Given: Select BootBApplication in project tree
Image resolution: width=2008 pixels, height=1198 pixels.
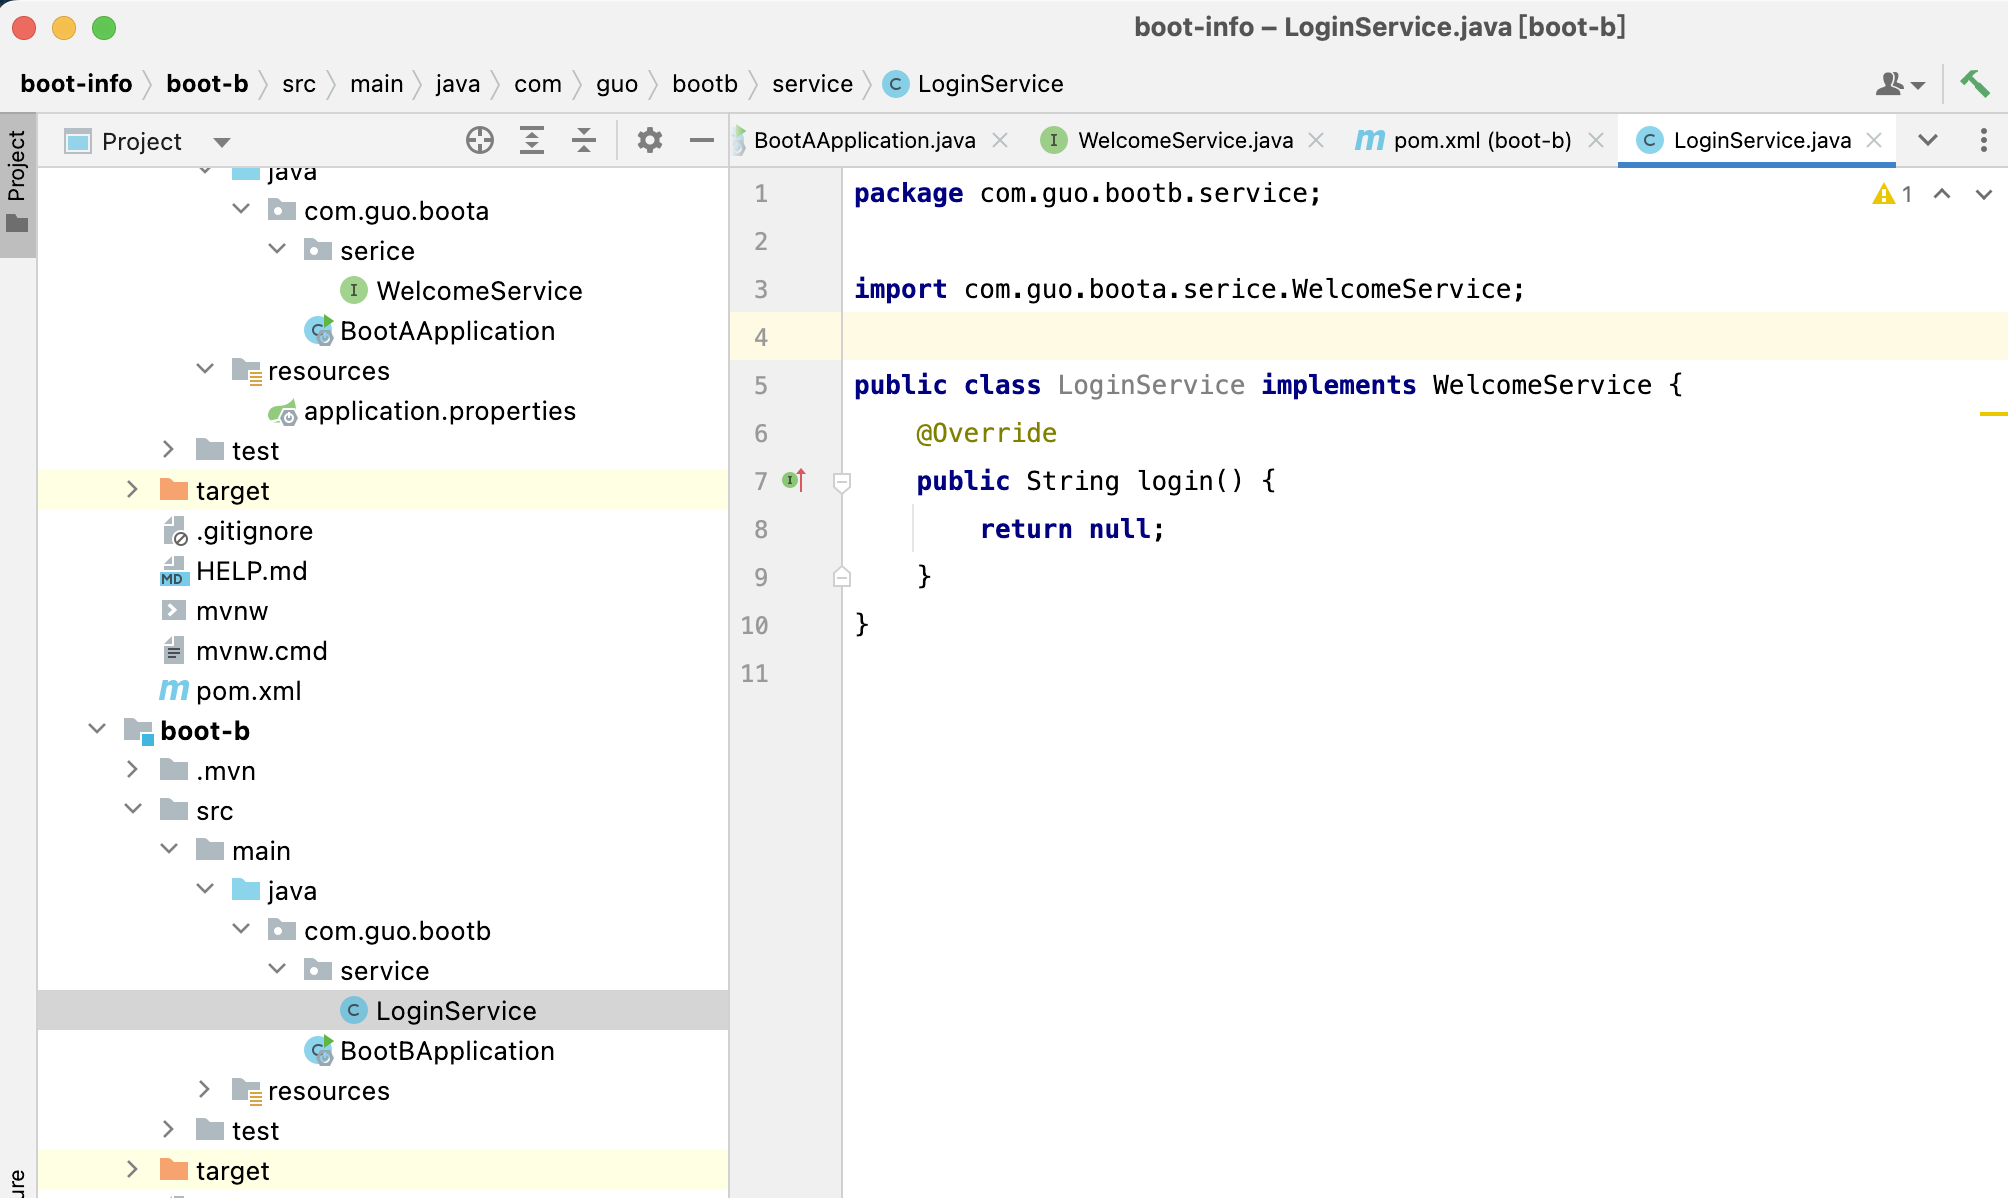Looking at the screenshot, I should pyautogui.click(x=447, y=1051).
